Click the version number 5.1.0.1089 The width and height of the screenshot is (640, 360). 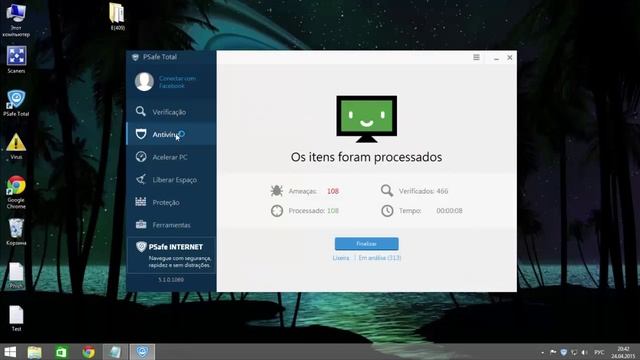click(x=171, y=280)
